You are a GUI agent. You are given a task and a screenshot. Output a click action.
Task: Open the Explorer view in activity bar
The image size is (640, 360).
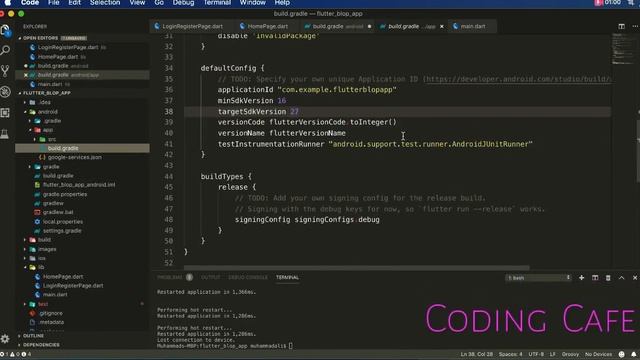point(5,31)
